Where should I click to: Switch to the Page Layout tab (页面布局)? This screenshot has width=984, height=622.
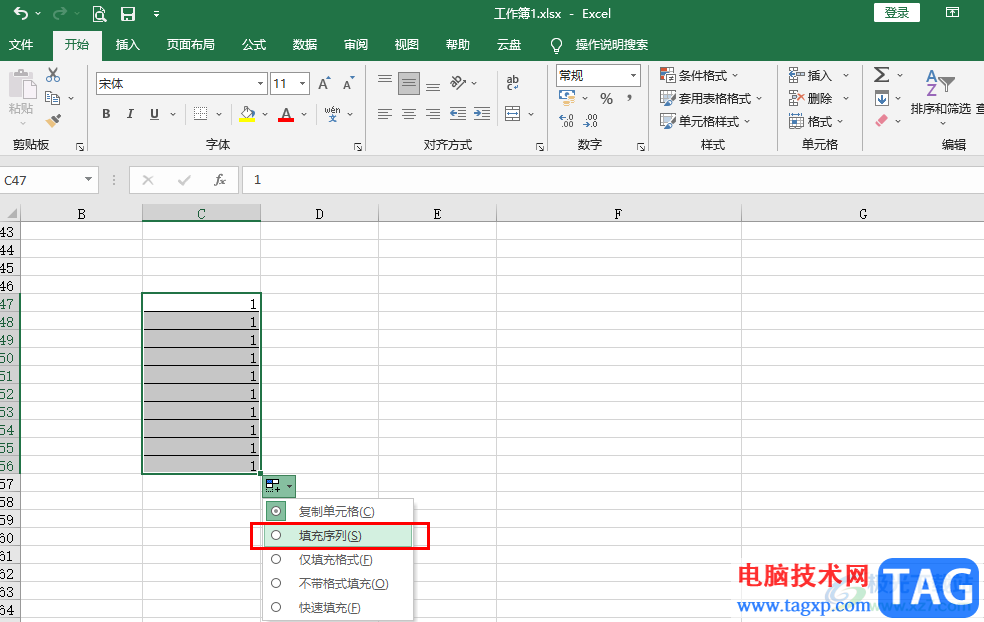coord(190,45)
